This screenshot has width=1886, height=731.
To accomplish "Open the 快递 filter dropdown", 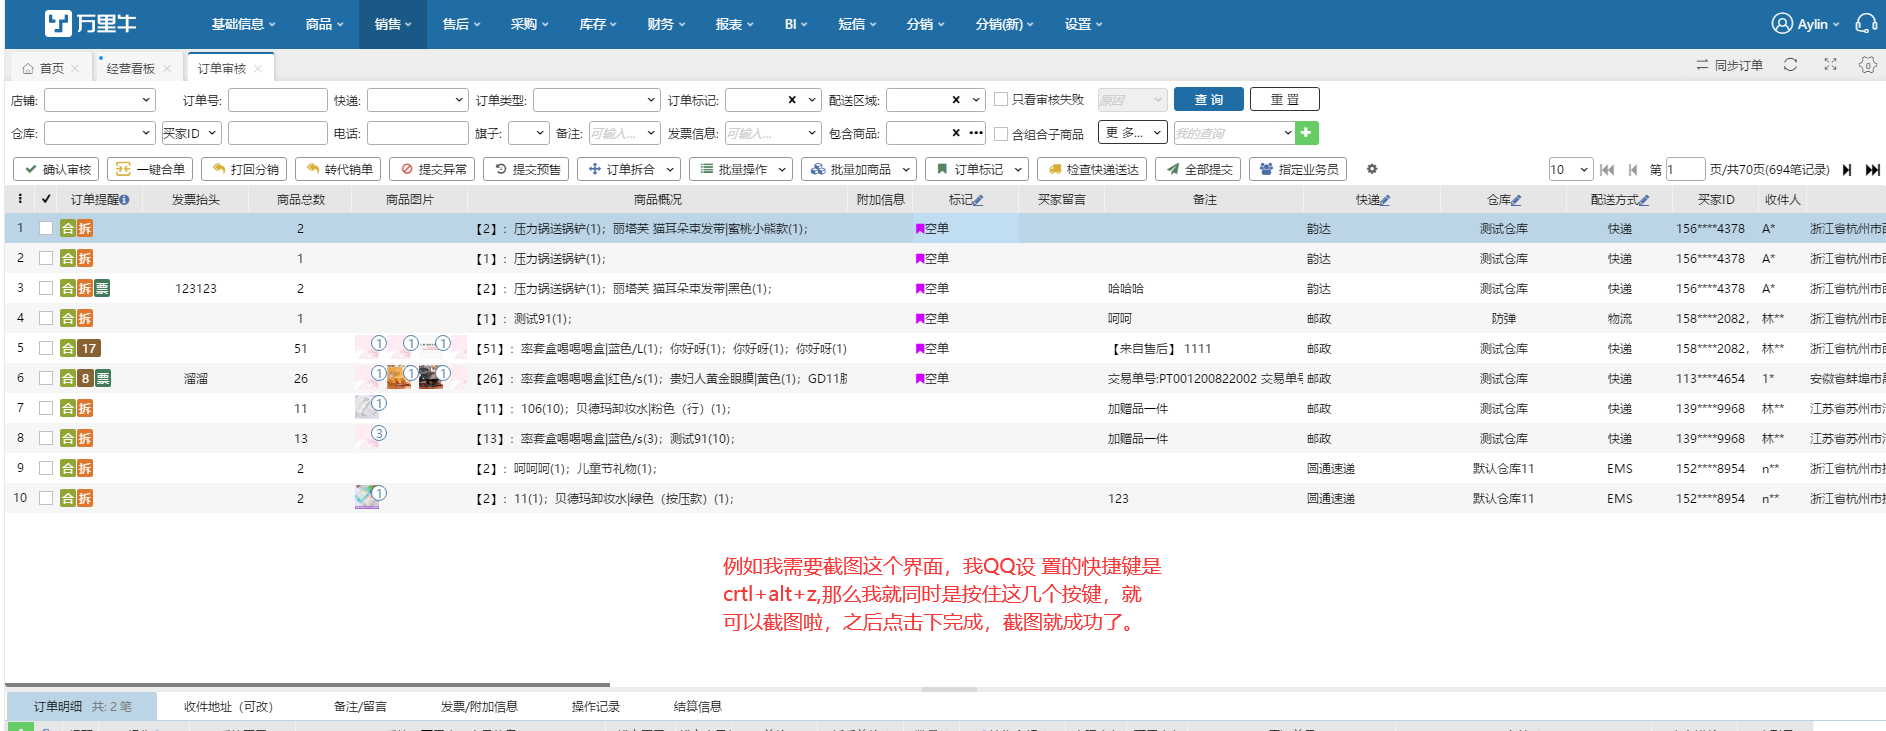I will 418,100.
